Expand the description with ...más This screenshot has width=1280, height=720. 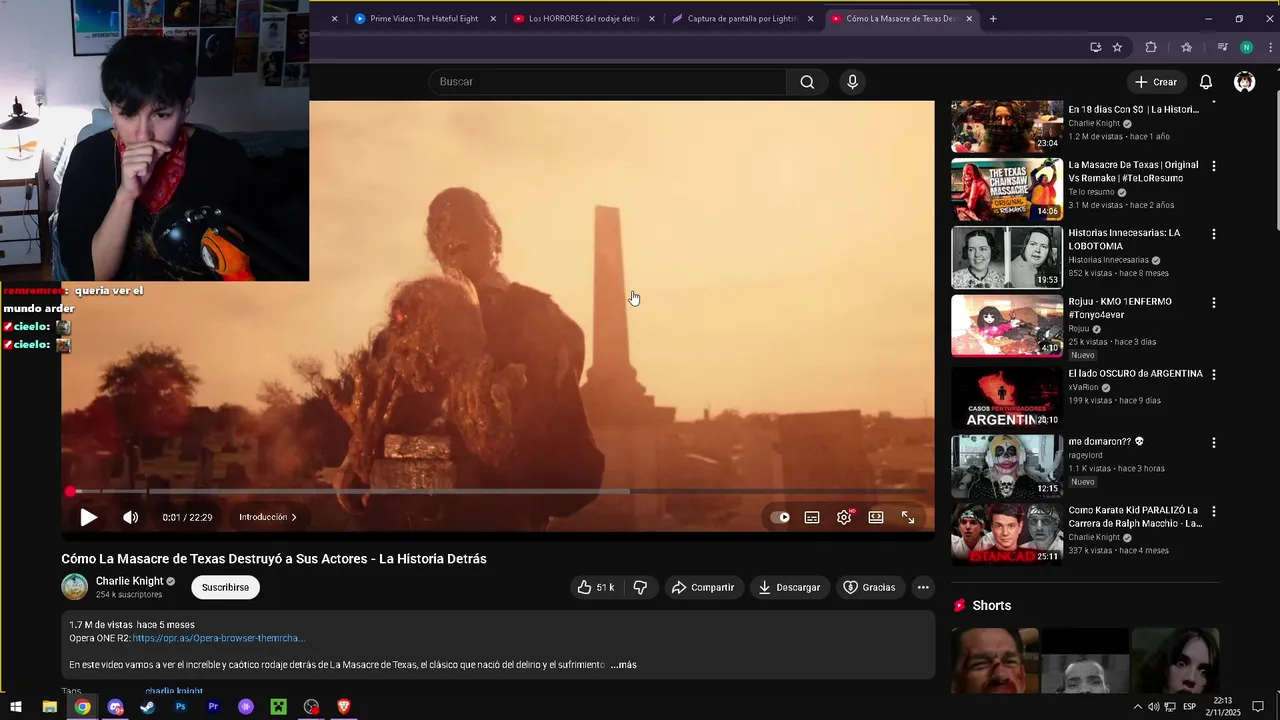point(624,665)
